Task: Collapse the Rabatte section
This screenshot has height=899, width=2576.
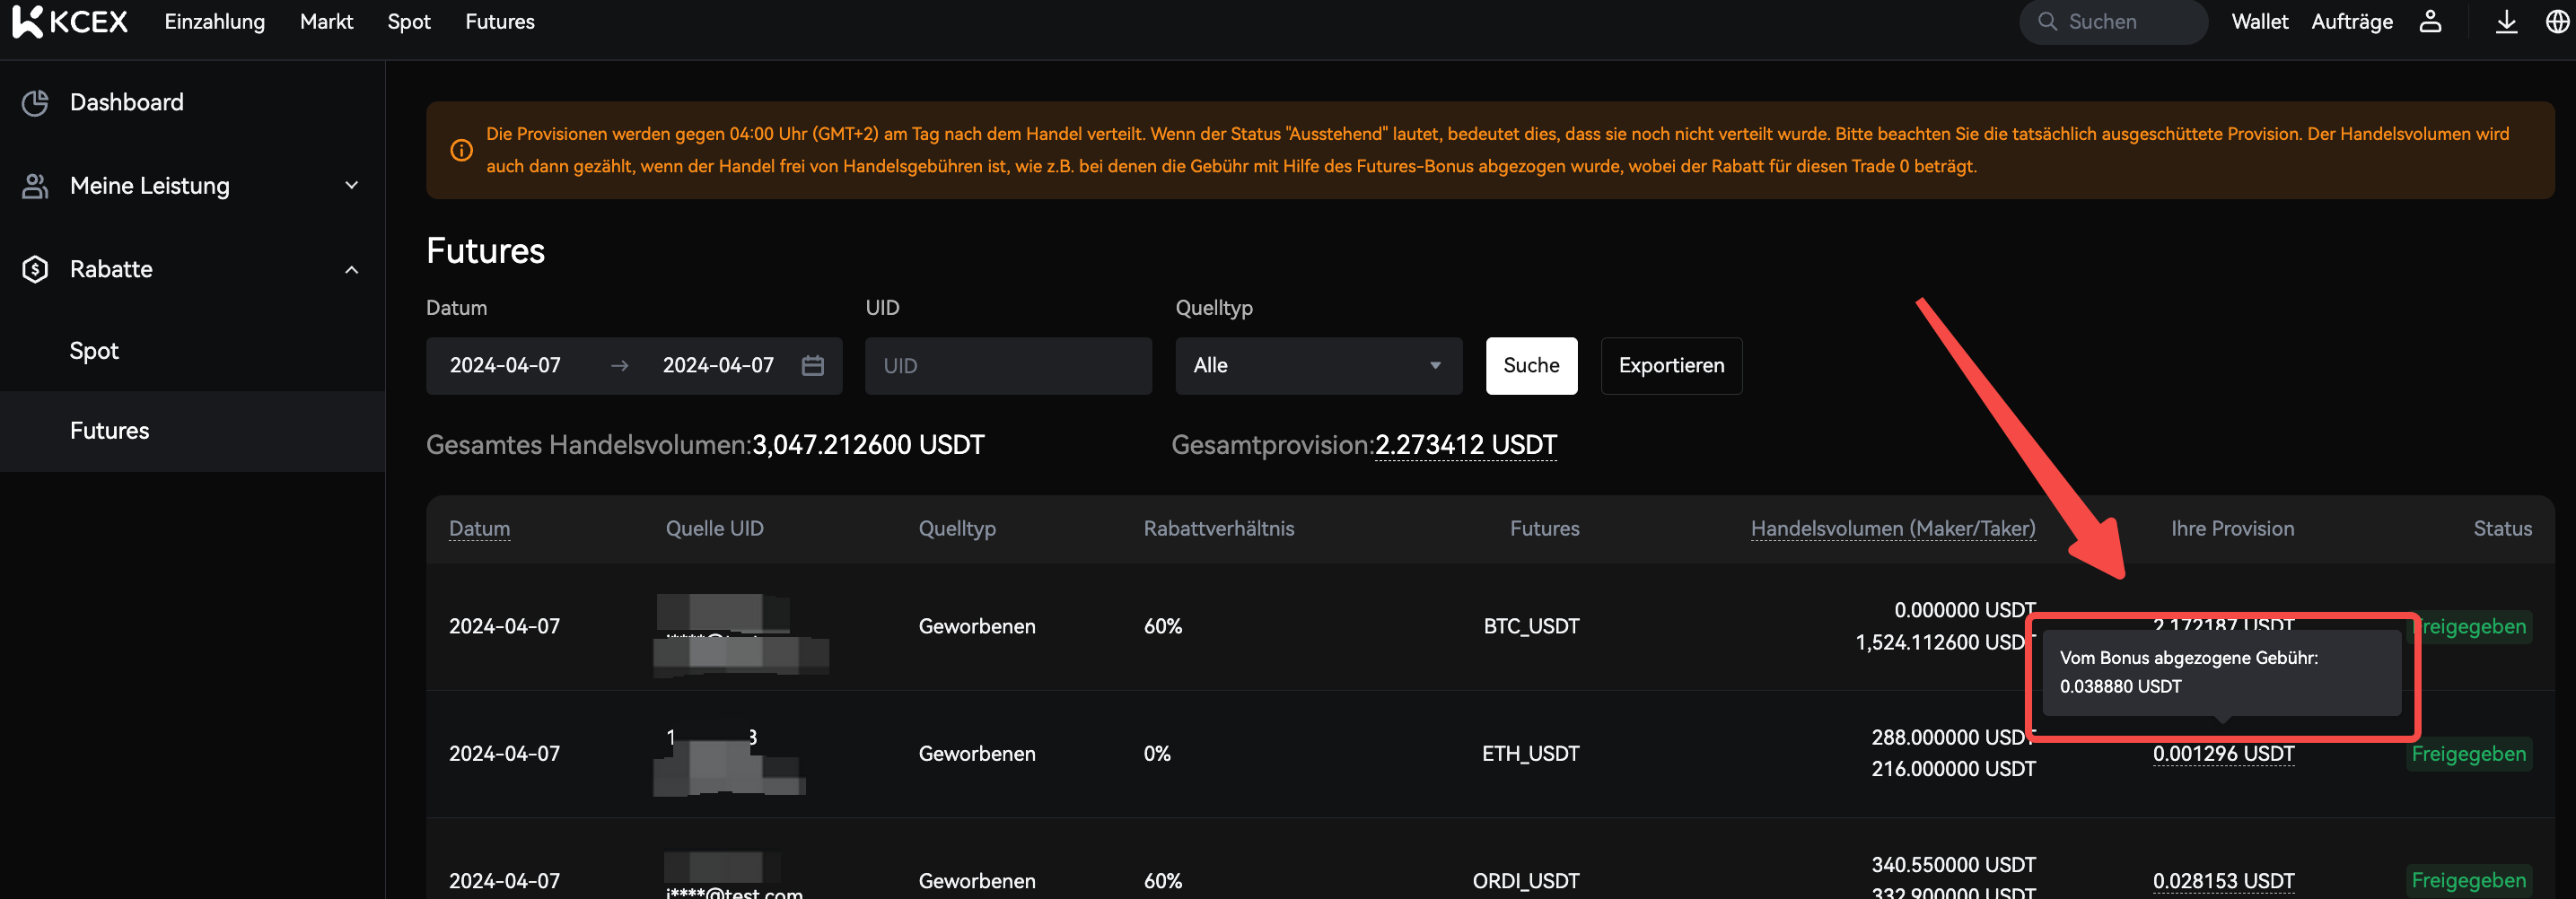Action: point(351,270)
